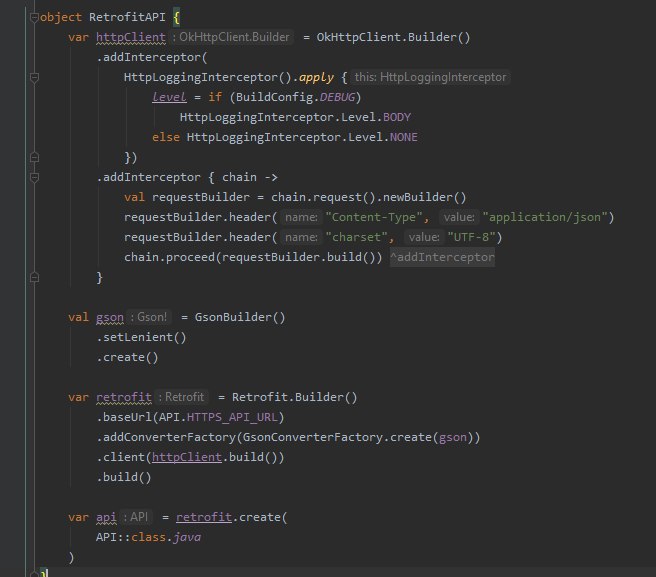This screenshot has width=656, height=577.
Task: Click the "application/json" string
Action: [x=545, y=217]
